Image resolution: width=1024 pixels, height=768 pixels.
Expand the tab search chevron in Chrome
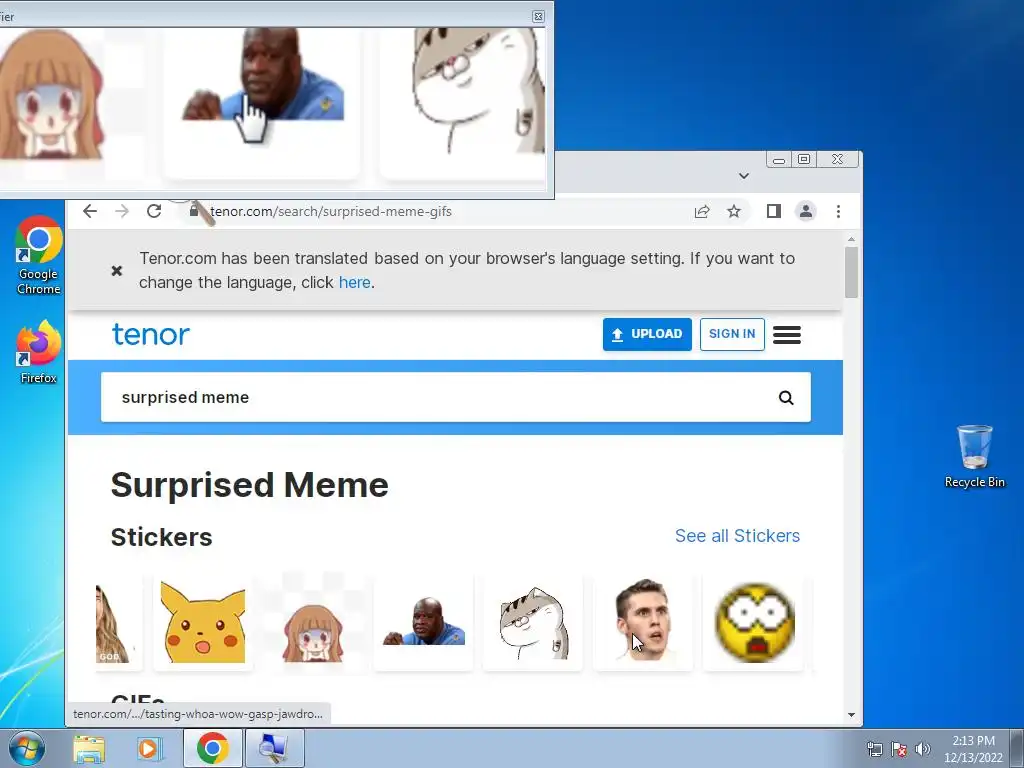pos(744,176)
